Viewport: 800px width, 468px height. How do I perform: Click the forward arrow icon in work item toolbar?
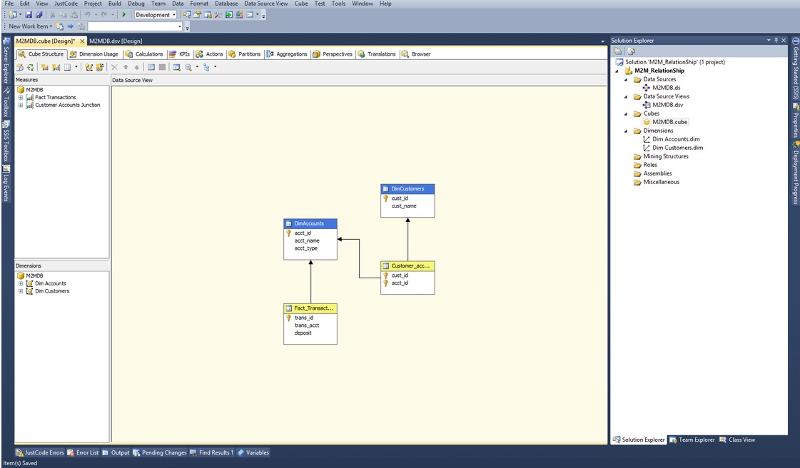(x=71, y=27)
